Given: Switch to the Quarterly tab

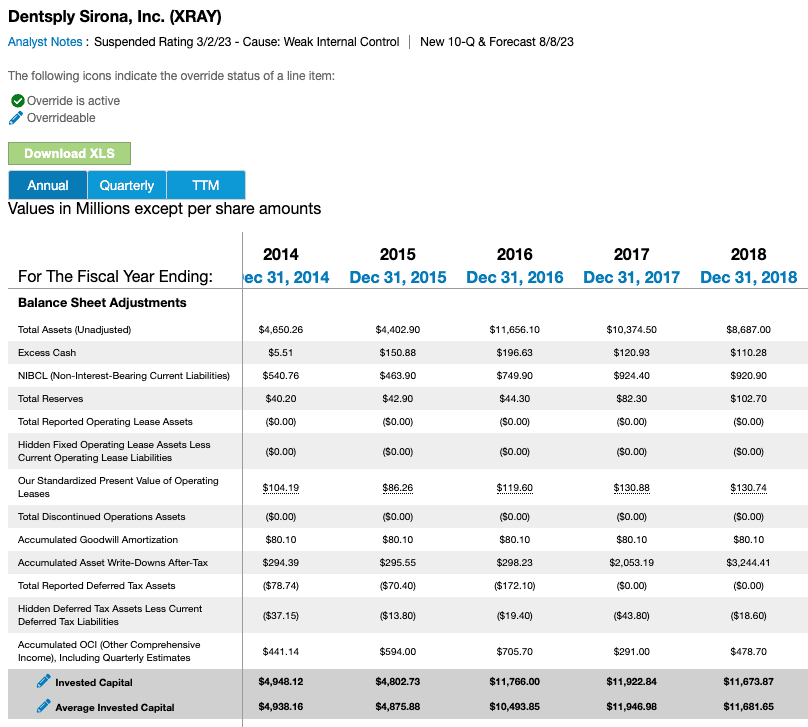Looking at the screenshot, I should (x=127, y=185).
